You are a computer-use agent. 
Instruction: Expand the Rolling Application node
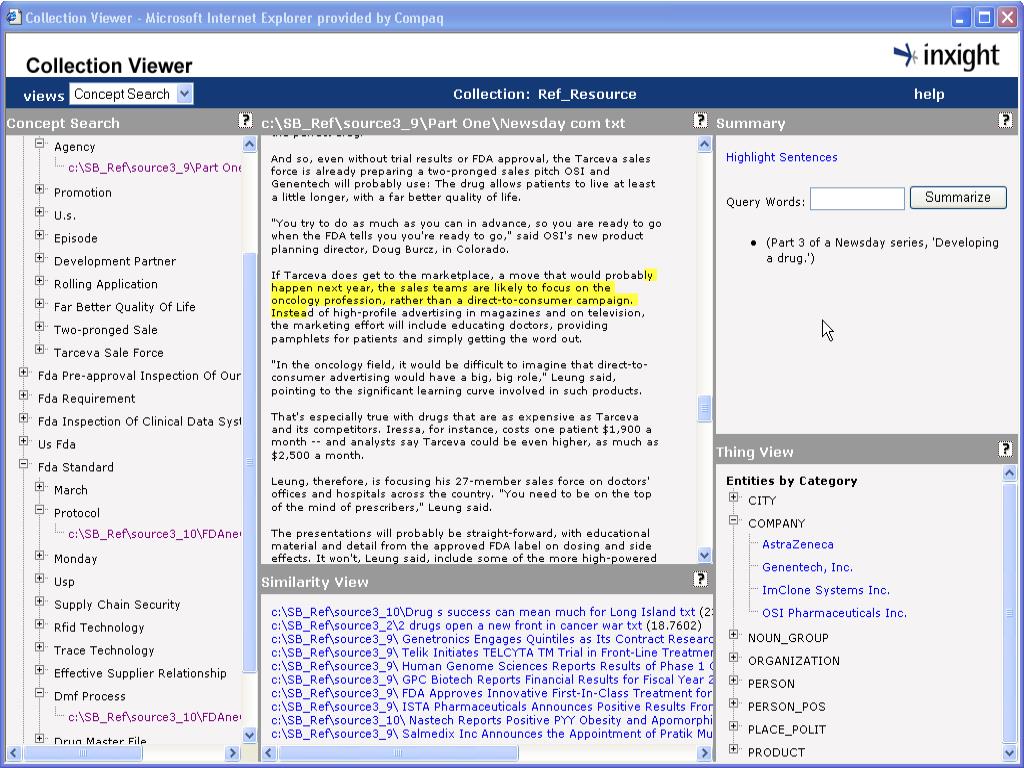[x=40, y=281]
